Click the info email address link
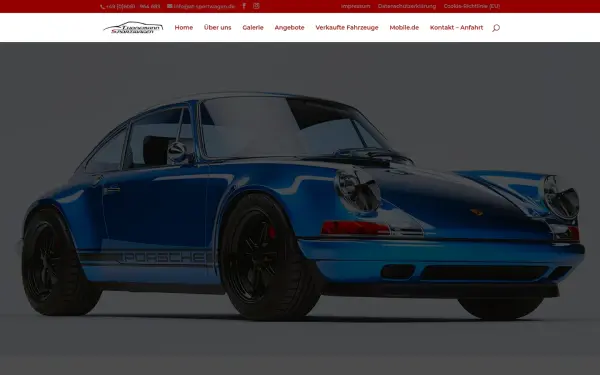This screenshot has width=600, height=375. (201, 7)
